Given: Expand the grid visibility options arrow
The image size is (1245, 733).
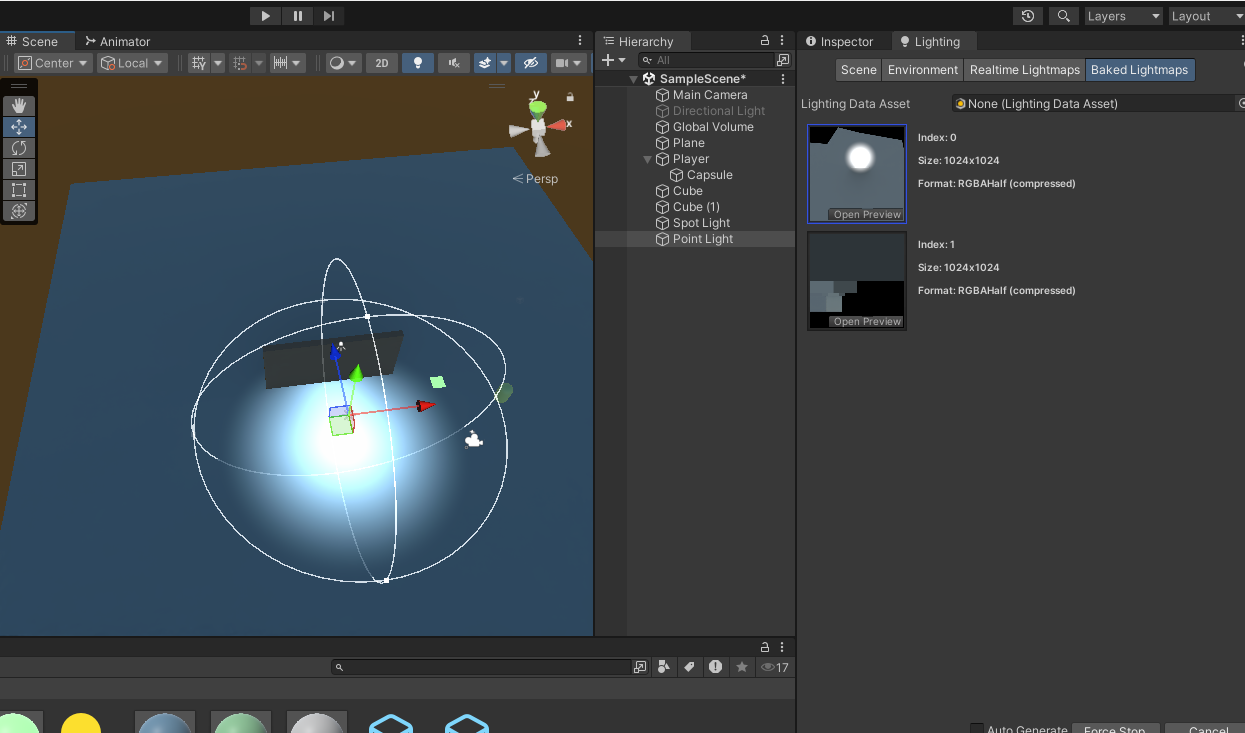Looking at the screenshot, I should pyautogui.click(x=218, y=63).
